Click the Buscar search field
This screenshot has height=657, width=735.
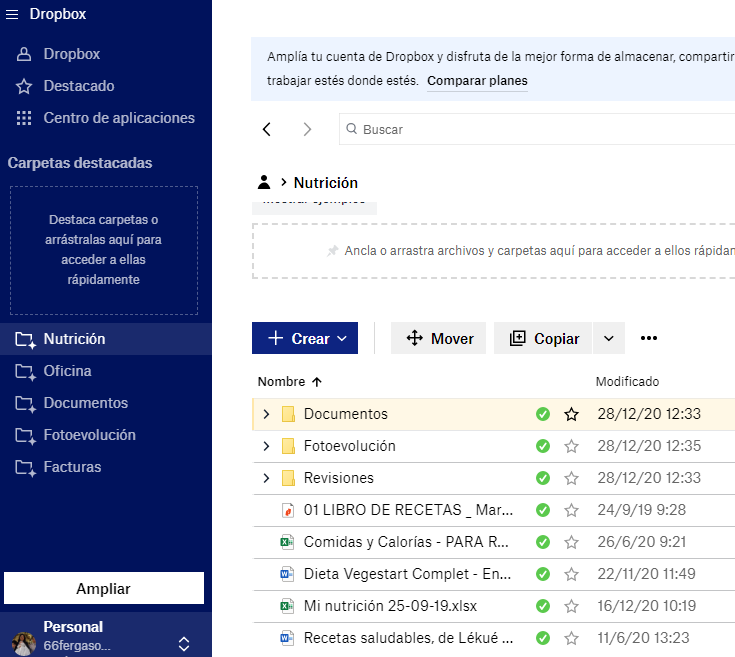540,129
